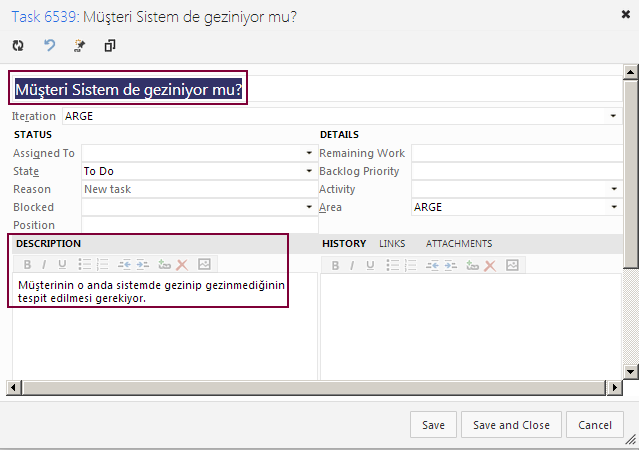This screenshot has height=450, width=639.
Task: Insert image in the Description editor
Action: click(204, 265)
